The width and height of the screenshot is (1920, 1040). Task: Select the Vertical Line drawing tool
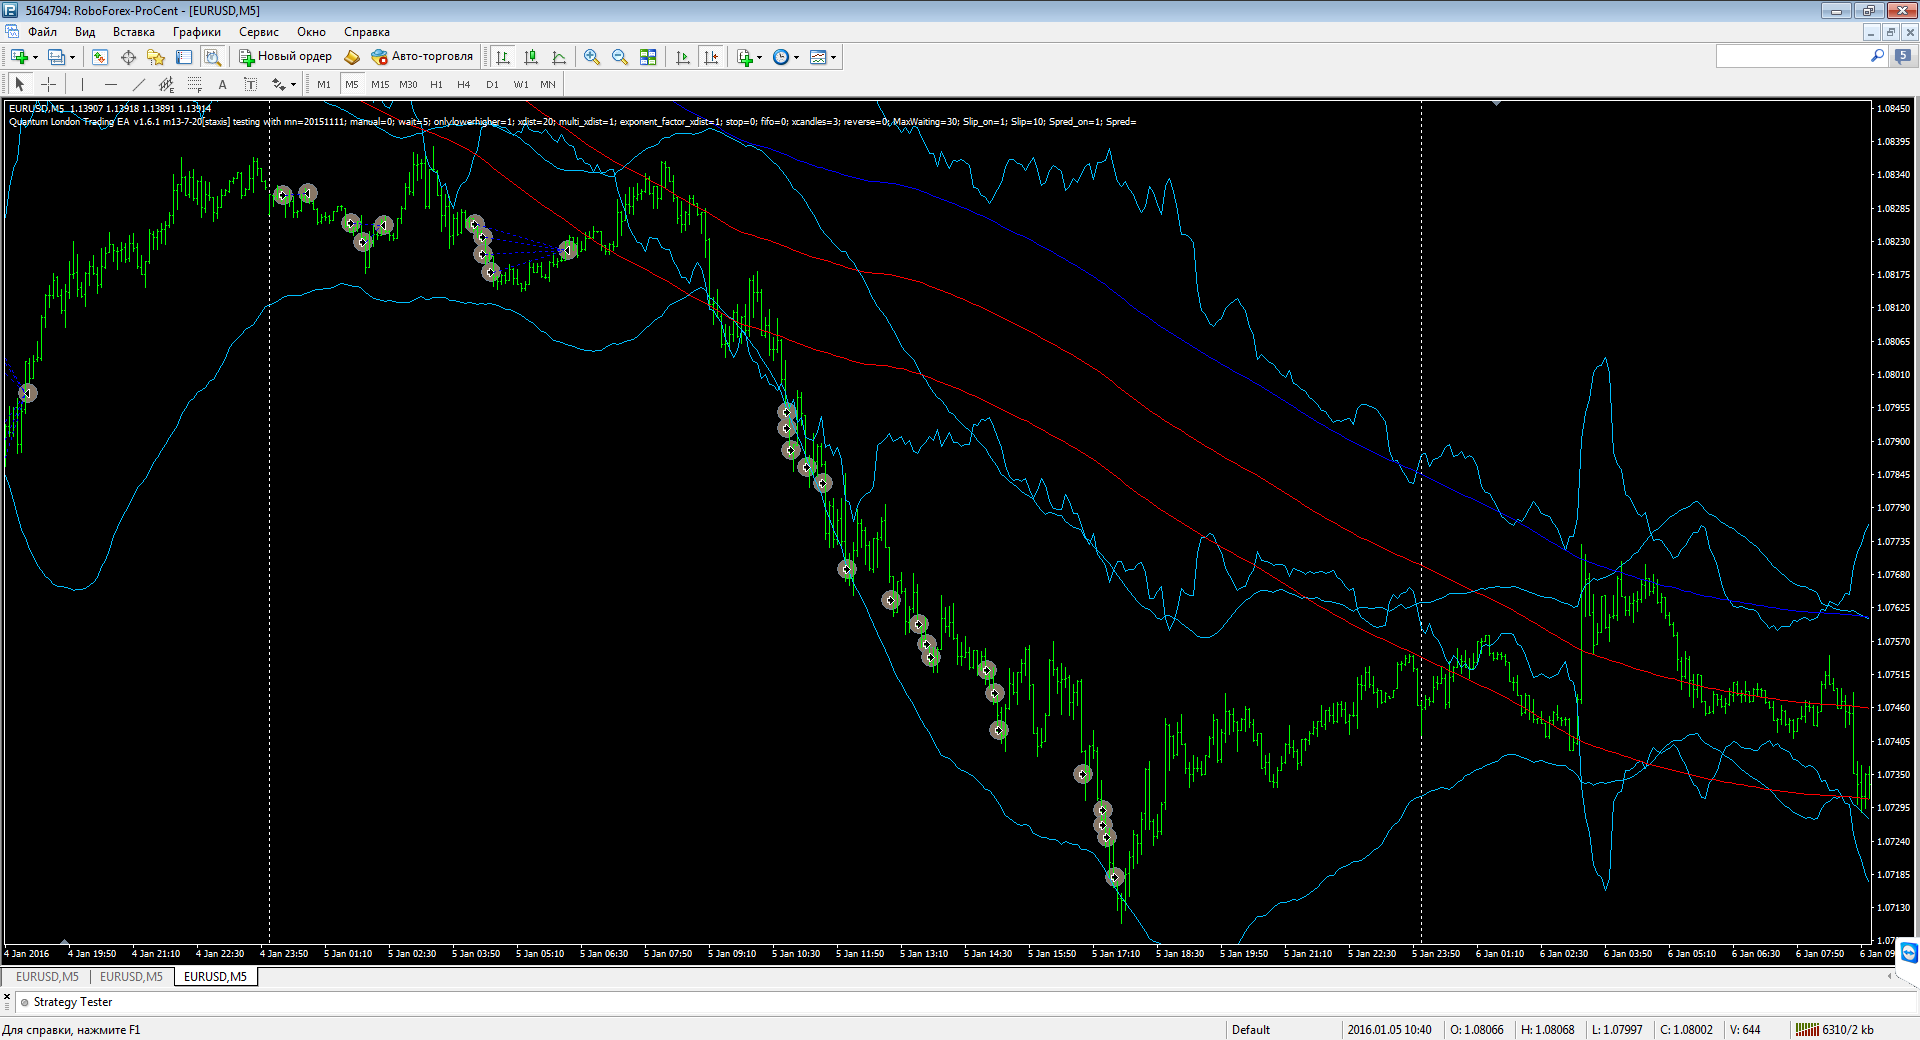pos(82,84)
